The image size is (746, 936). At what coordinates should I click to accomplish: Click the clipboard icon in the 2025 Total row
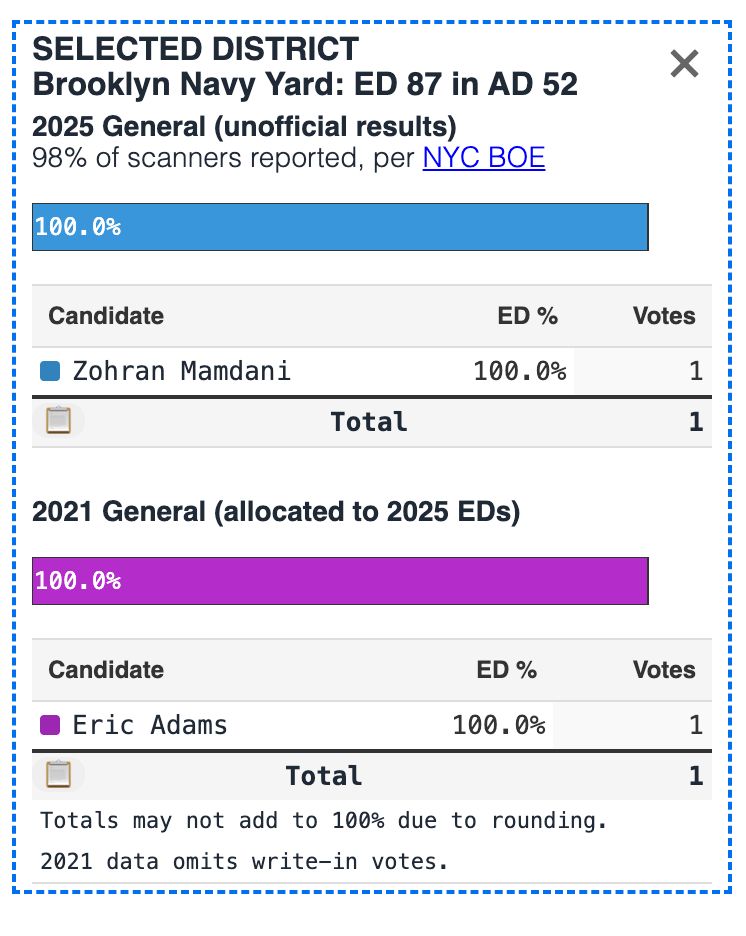click(x=59, y=421)
